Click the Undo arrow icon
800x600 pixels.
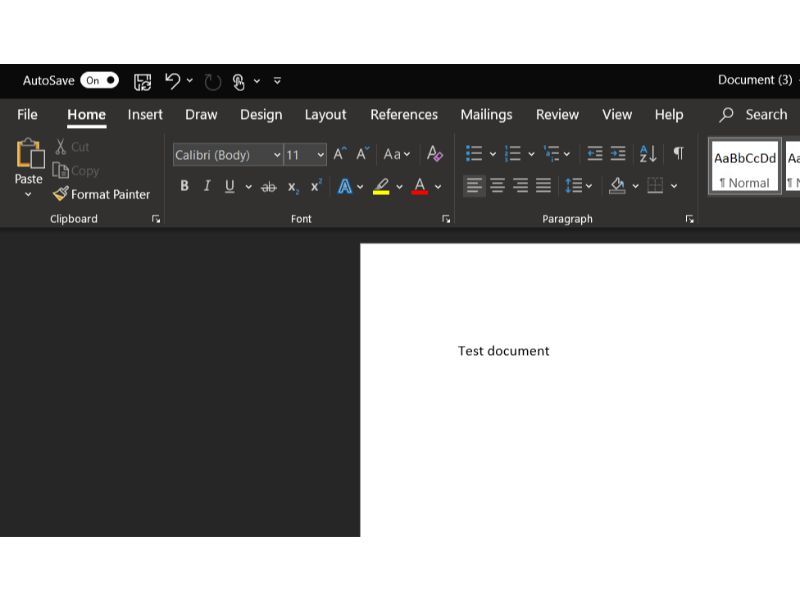[172, 81]
